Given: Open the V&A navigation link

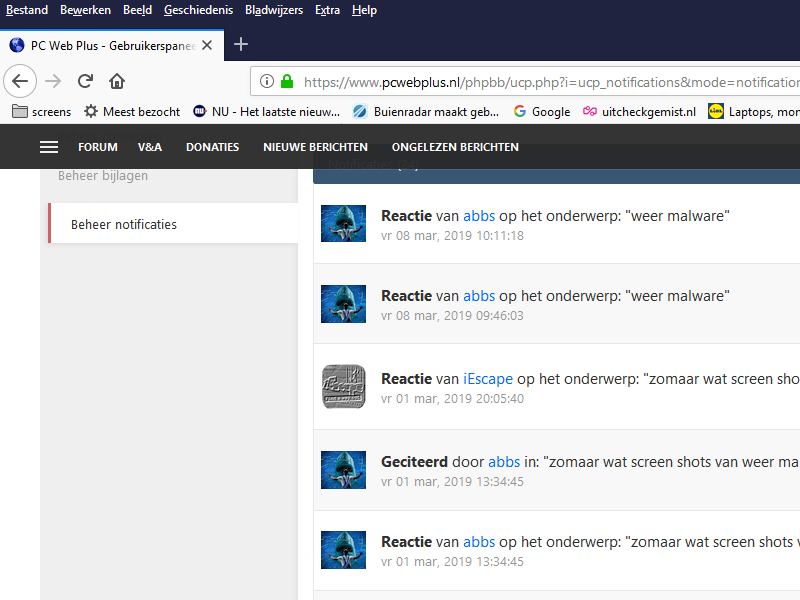Looking at the screenshot, I should pos(150,147).
